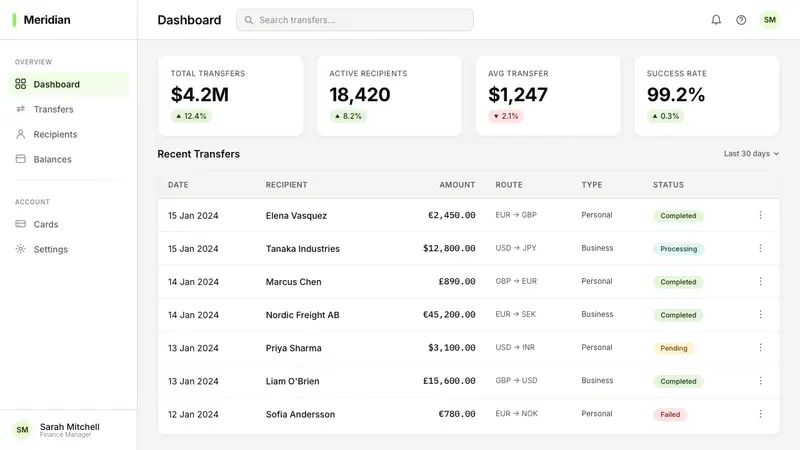Click the Total Transfers $4.2M card
Viewport: 800px width, 450px height.
coord(231,96)
